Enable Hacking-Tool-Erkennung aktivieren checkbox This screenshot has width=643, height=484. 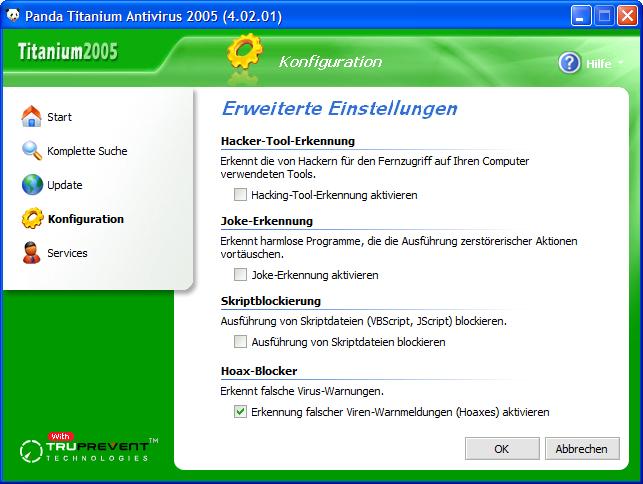(x=240, y=195)
